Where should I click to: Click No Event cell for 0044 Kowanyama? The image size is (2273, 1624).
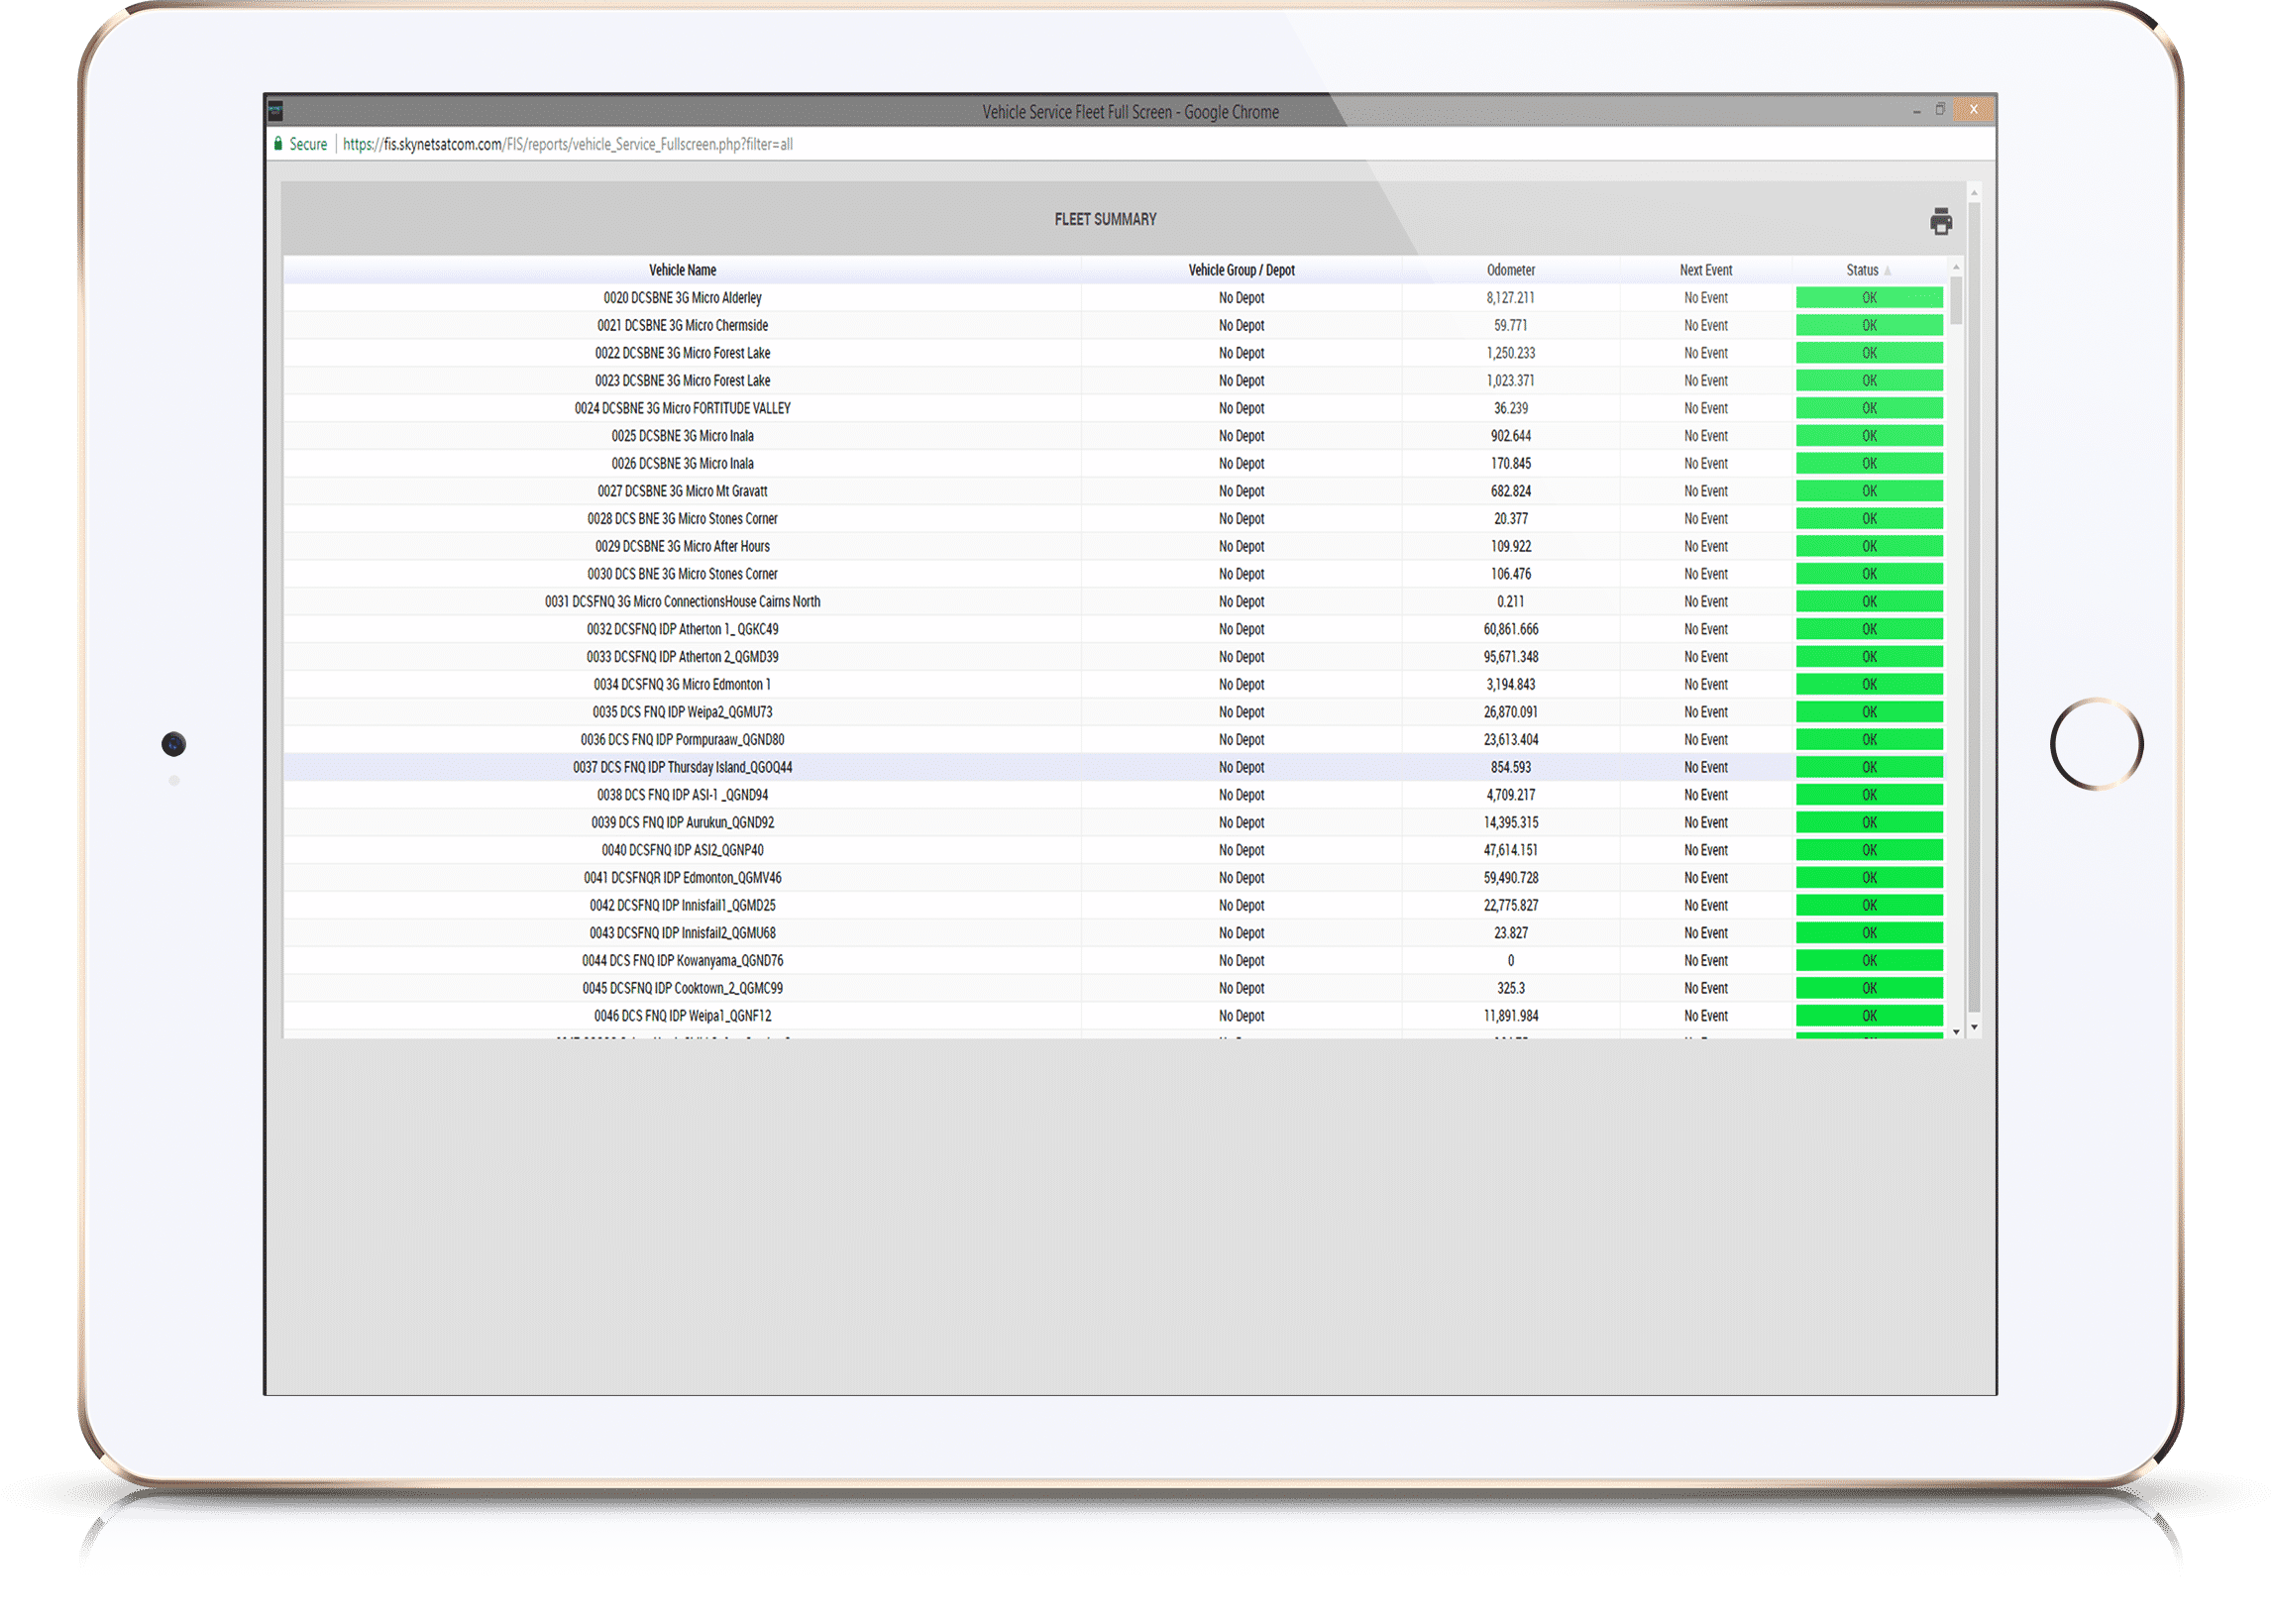(1705, 960)
